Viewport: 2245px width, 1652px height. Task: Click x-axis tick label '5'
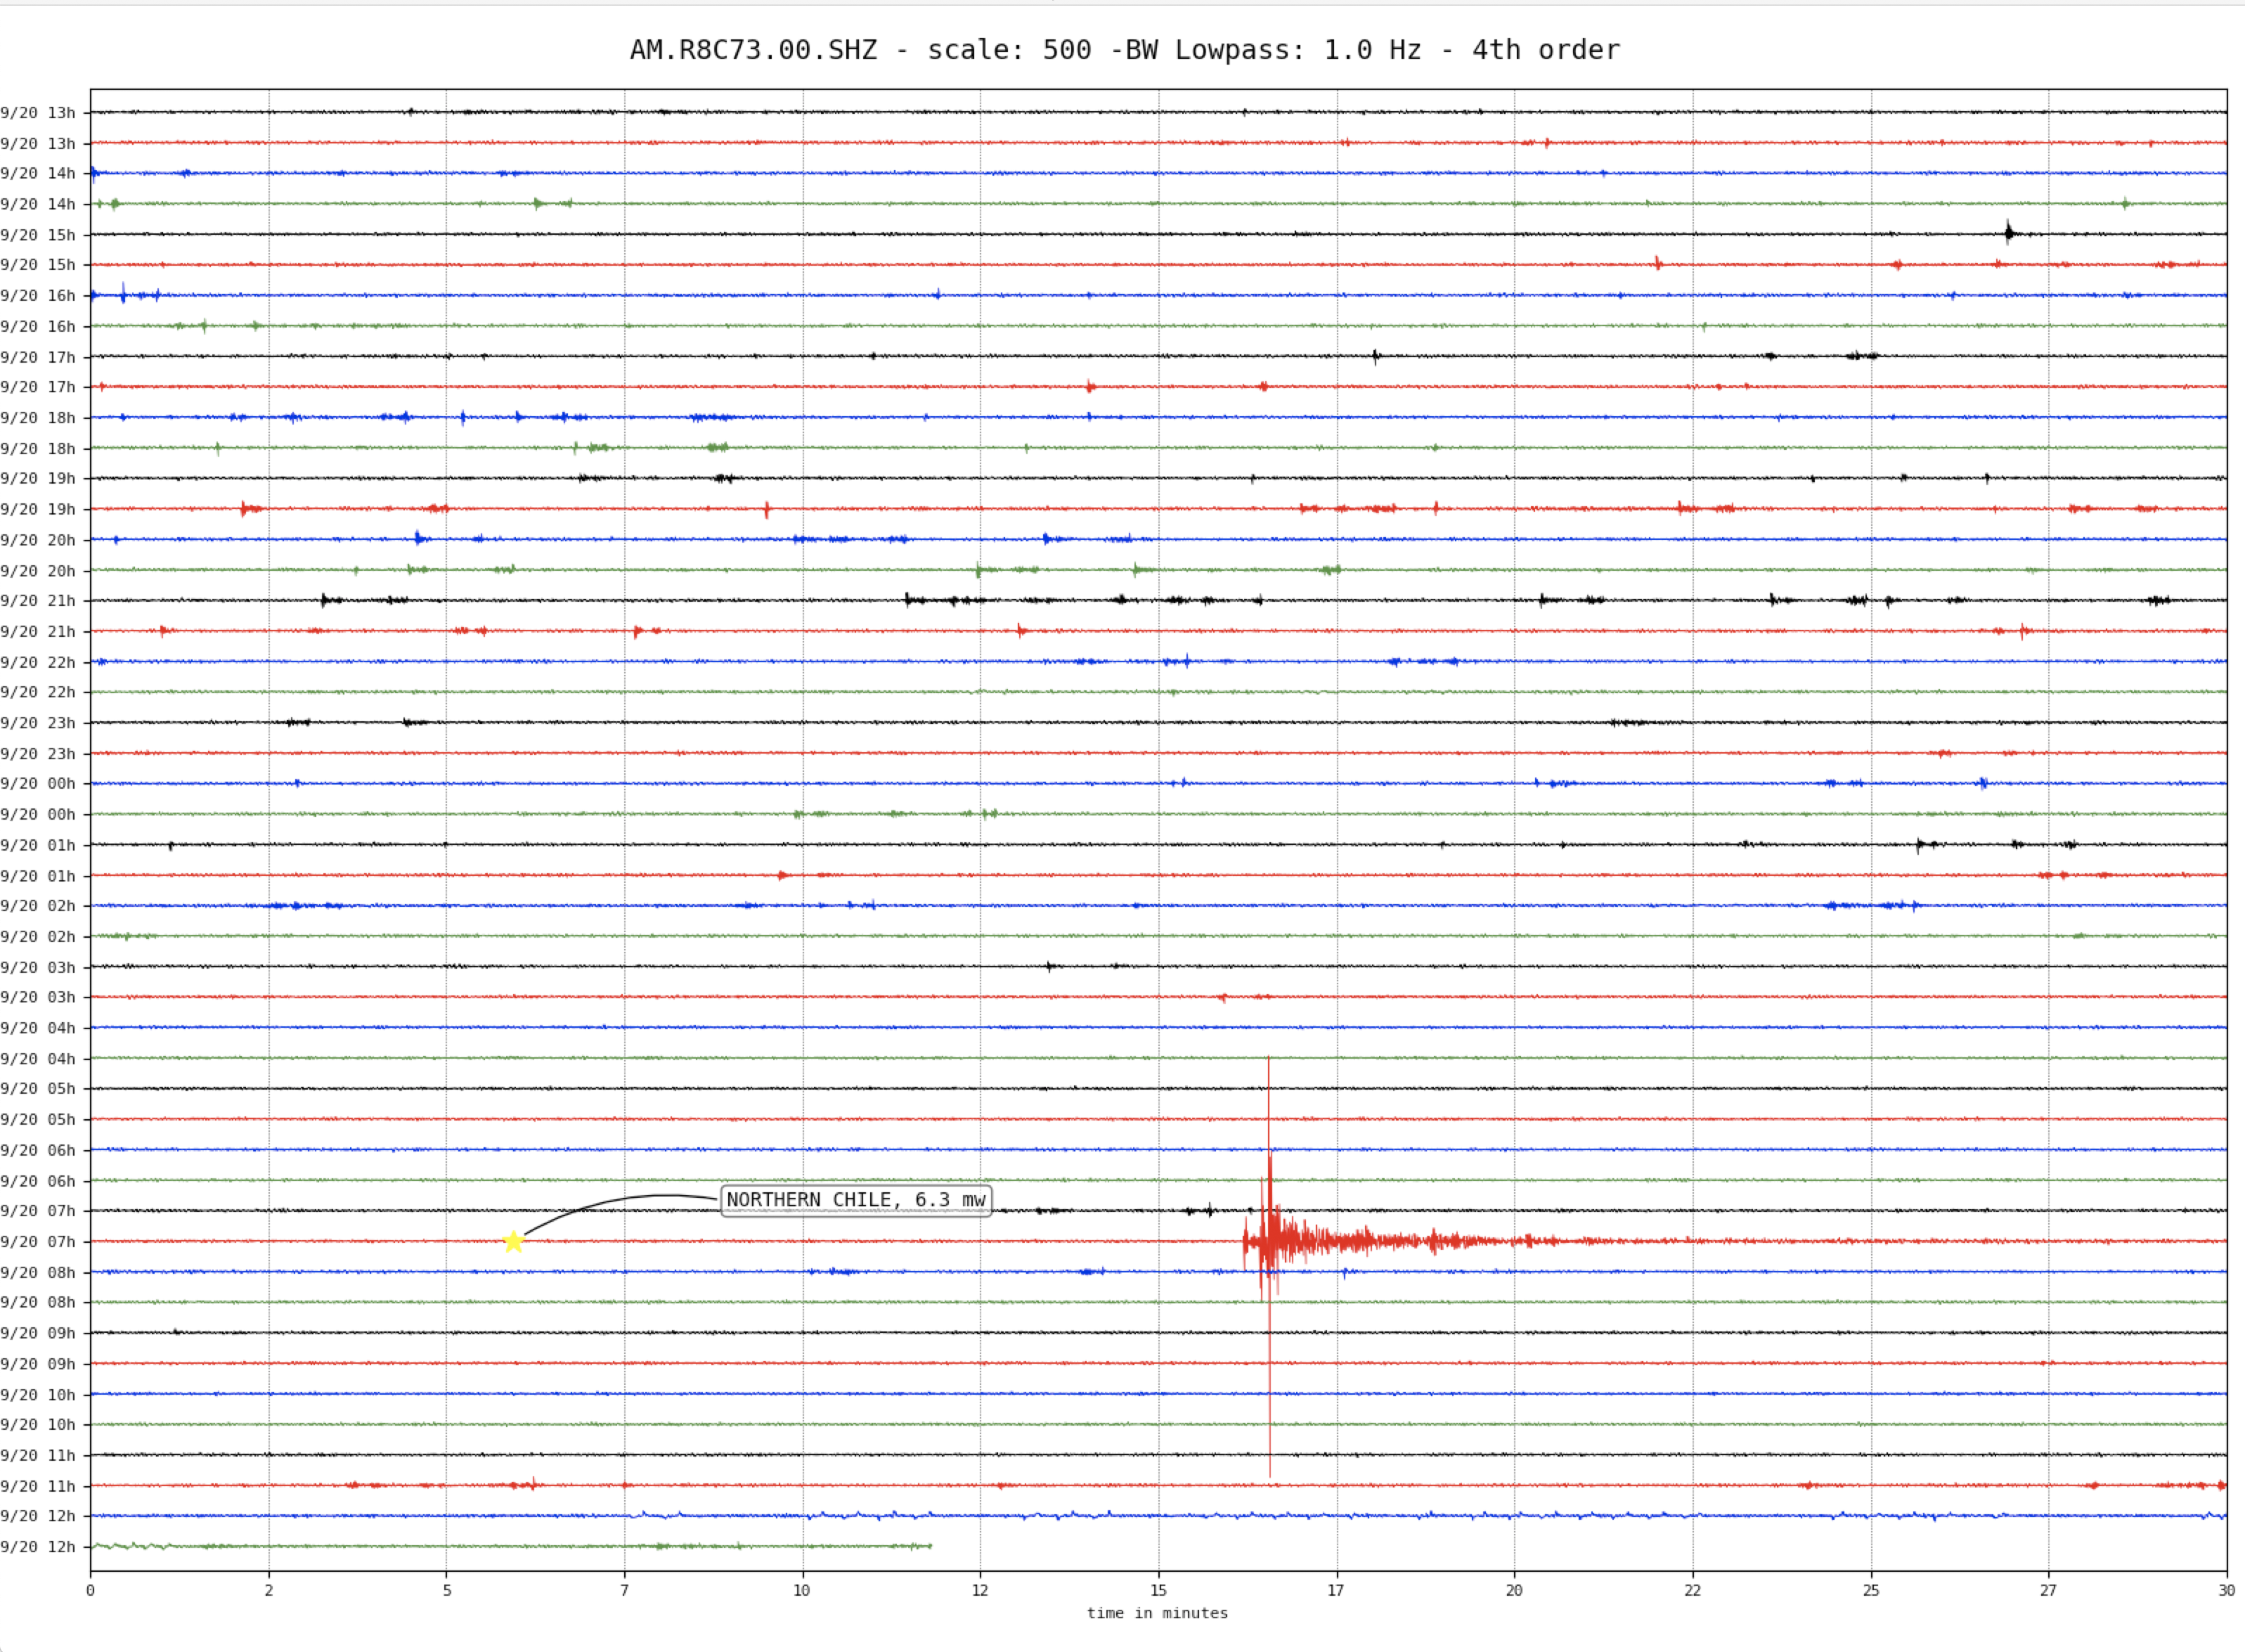pos(446,1590)
